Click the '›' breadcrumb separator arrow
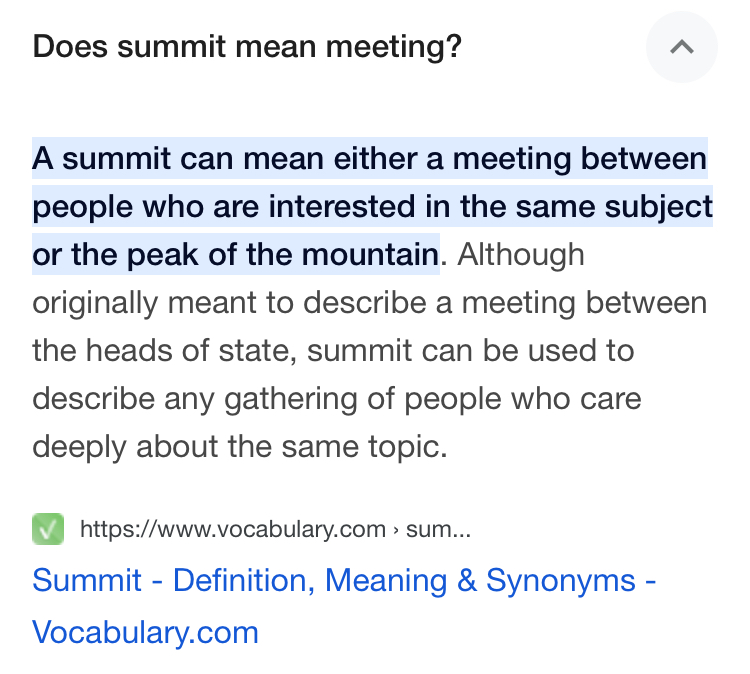 point(396,530)
